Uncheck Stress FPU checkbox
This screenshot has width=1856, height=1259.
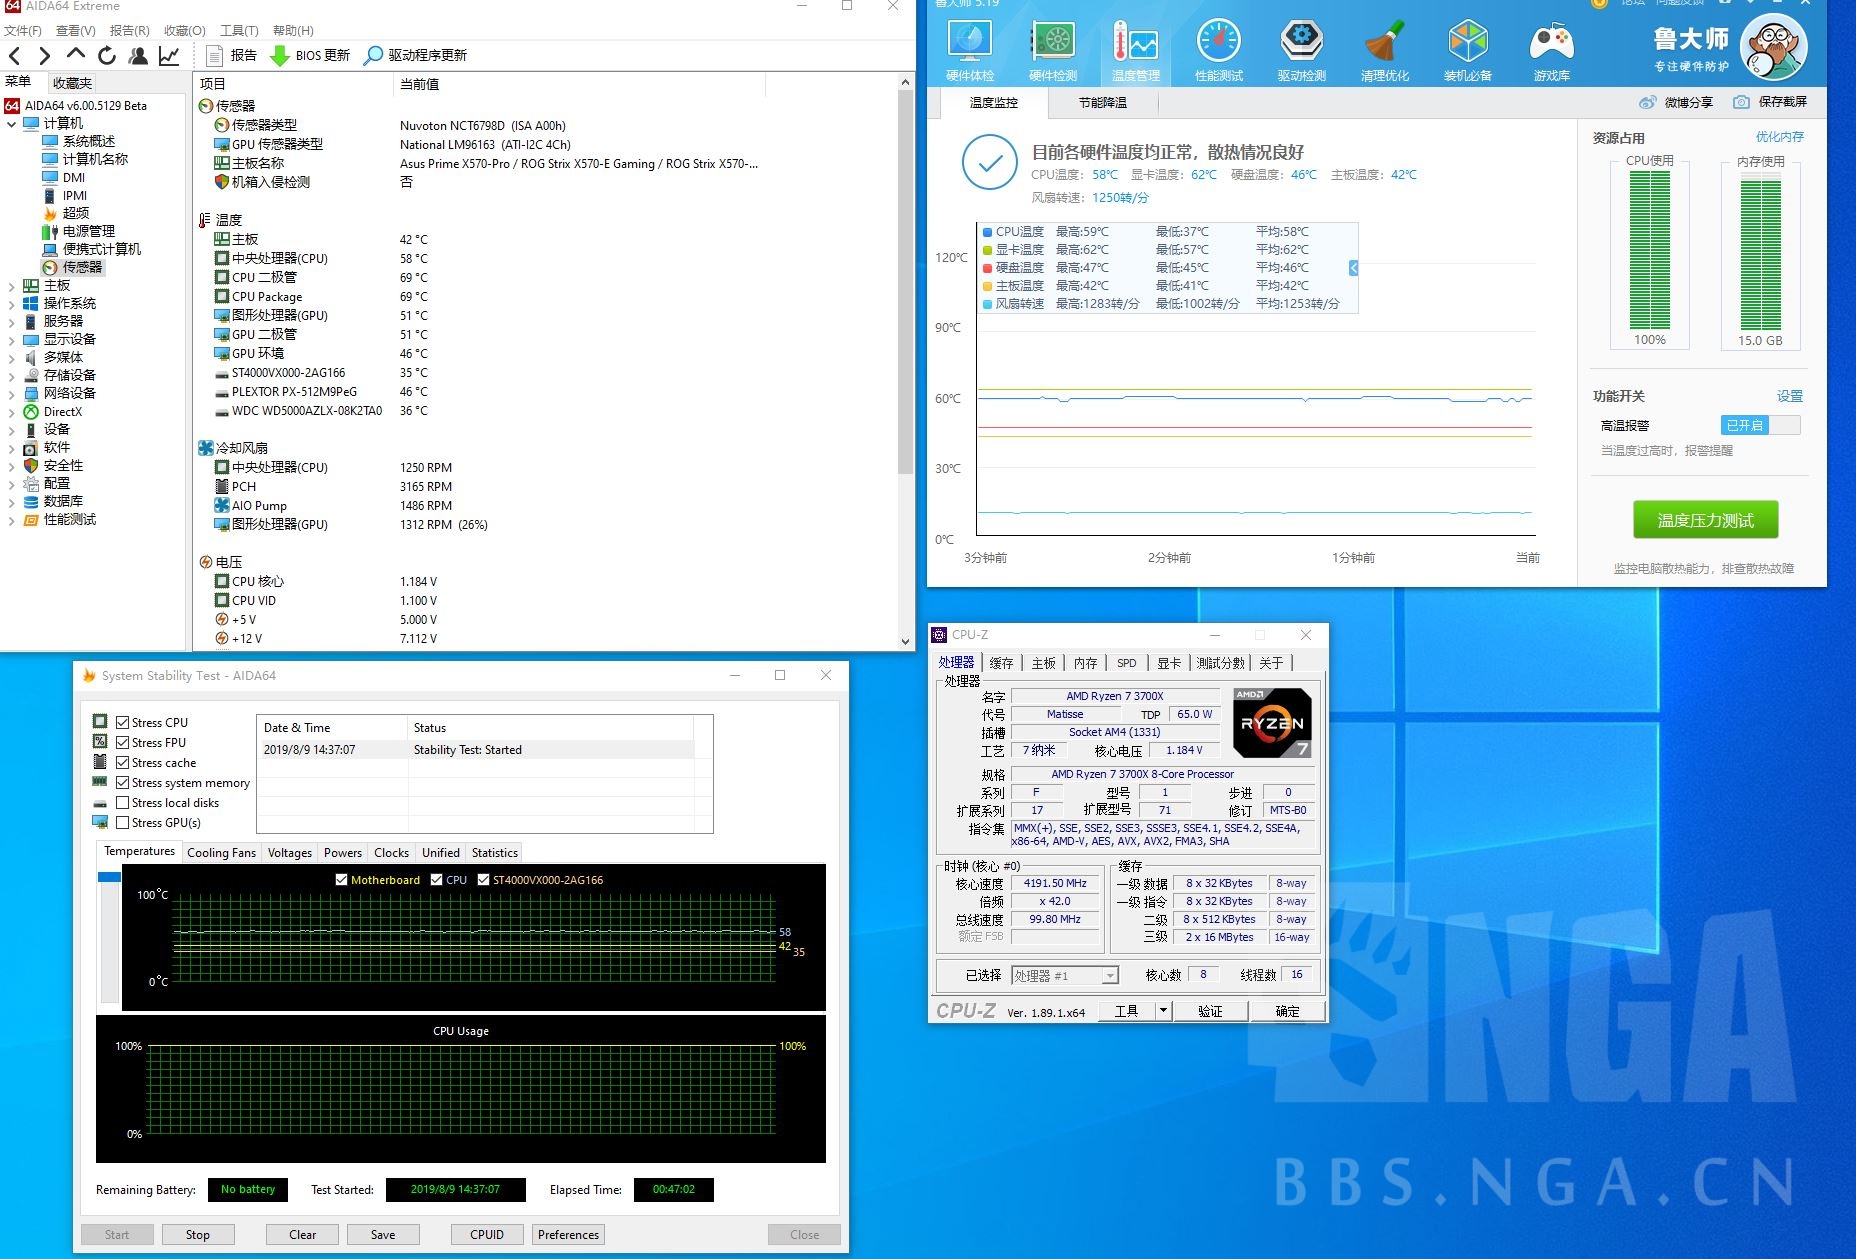123,743
